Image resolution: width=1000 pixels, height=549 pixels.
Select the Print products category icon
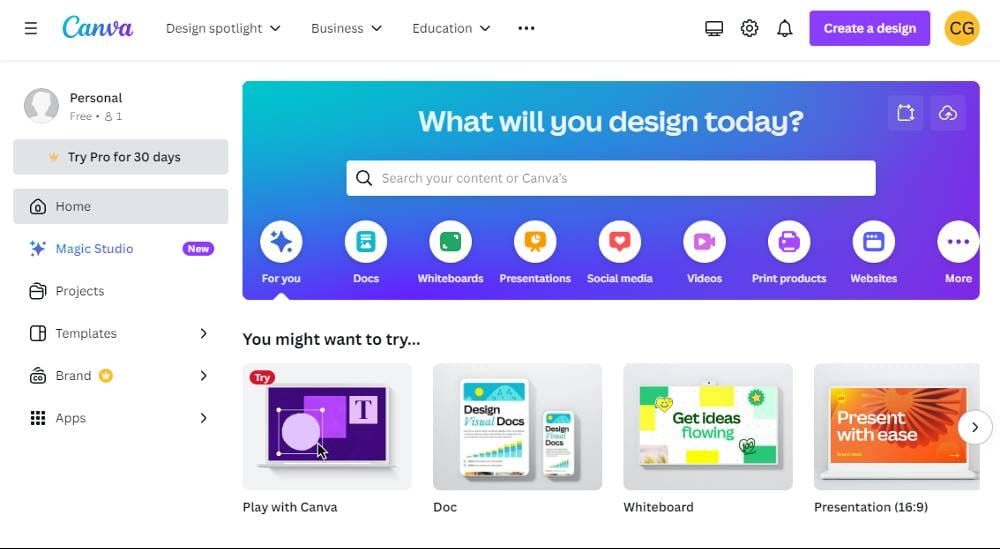pyautogui.click(x=789, y=242)
